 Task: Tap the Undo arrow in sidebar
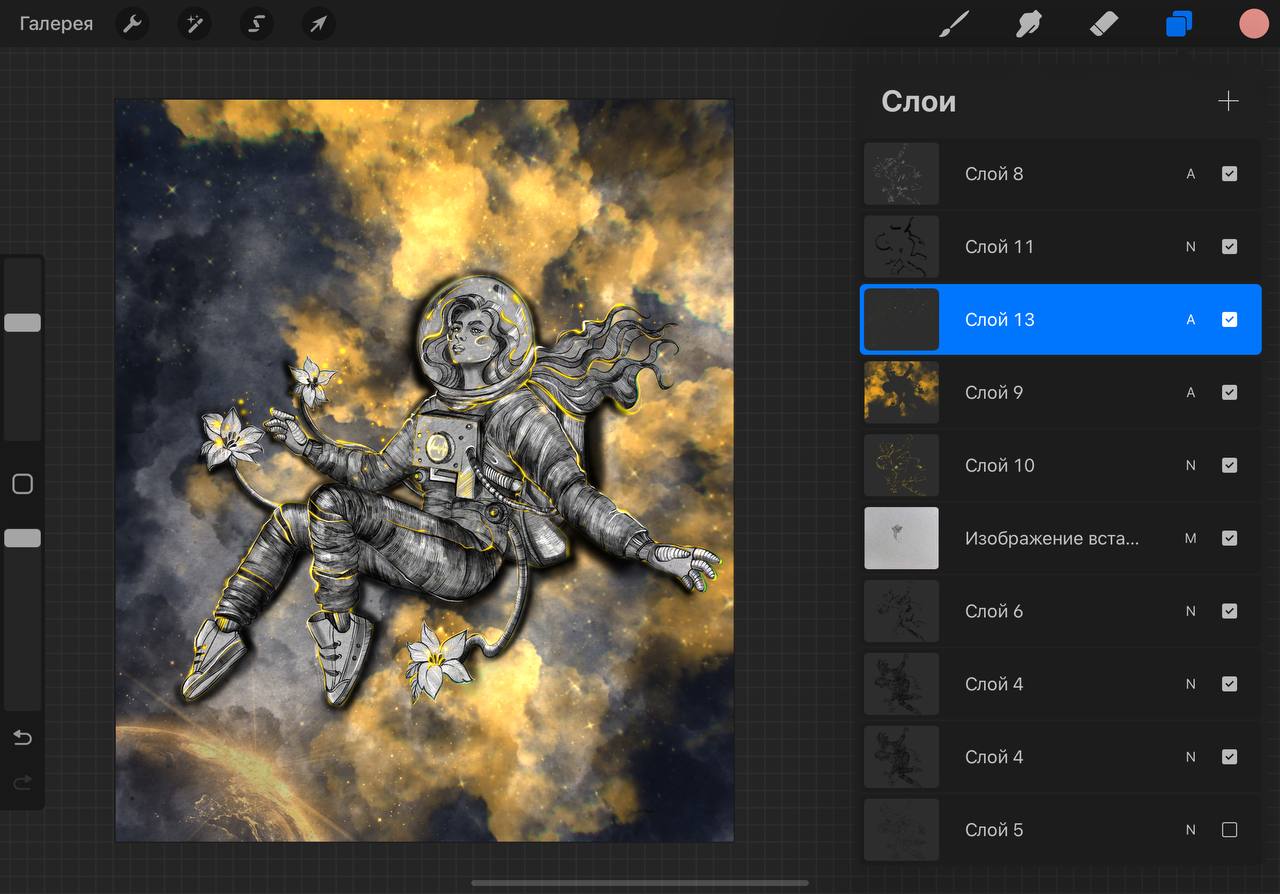pos(22,738)
